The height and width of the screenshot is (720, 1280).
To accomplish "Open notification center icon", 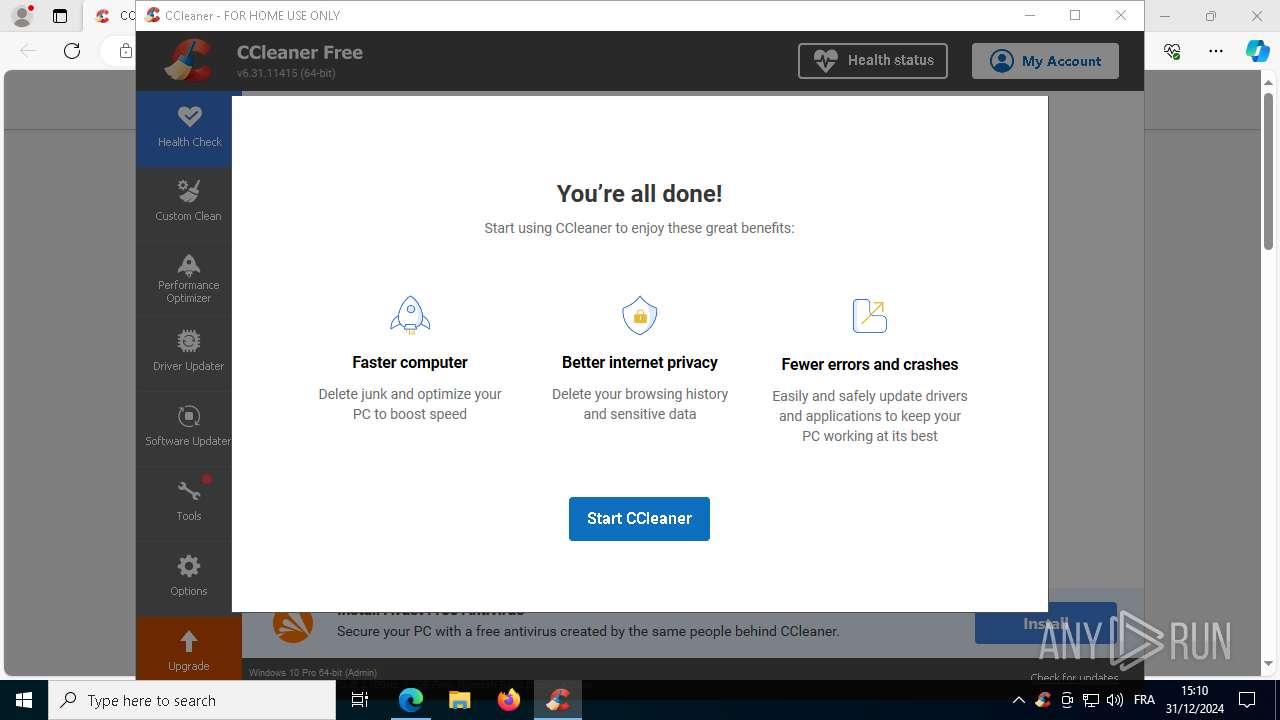I will click(x=1247, y=700).
